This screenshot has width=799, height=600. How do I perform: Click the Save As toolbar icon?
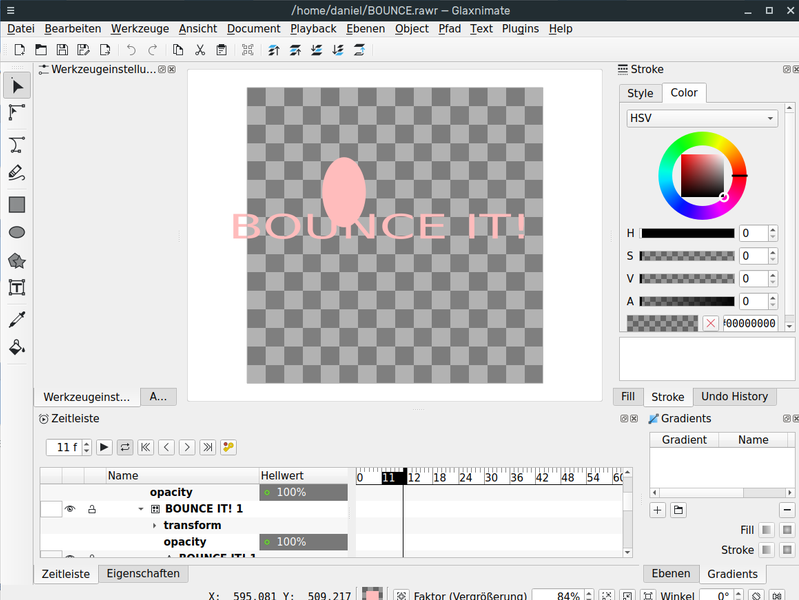(84, 50)
